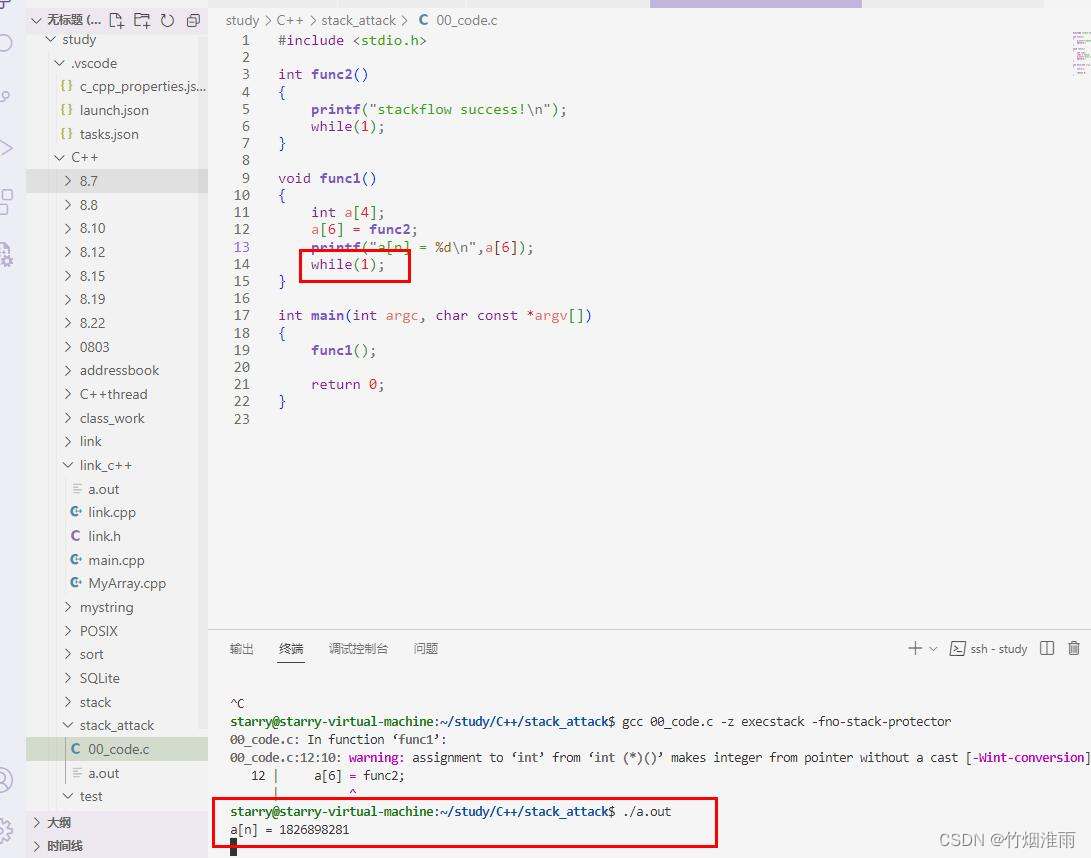Collapse the stack_attack folder

coord(117,725)
